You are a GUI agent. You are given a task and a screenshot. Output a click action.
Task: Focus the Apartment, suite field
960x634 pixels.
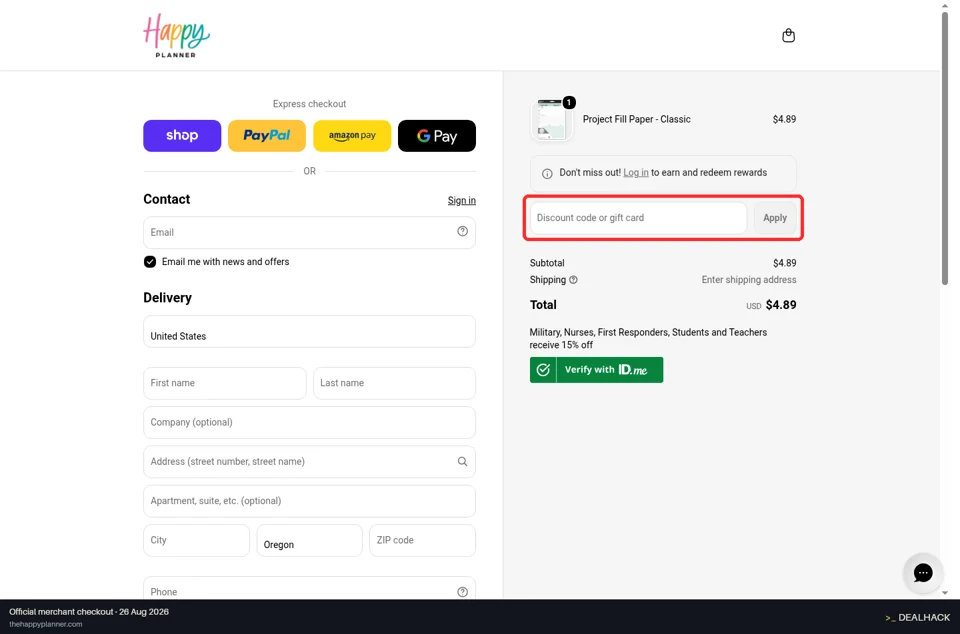point(309,501)
